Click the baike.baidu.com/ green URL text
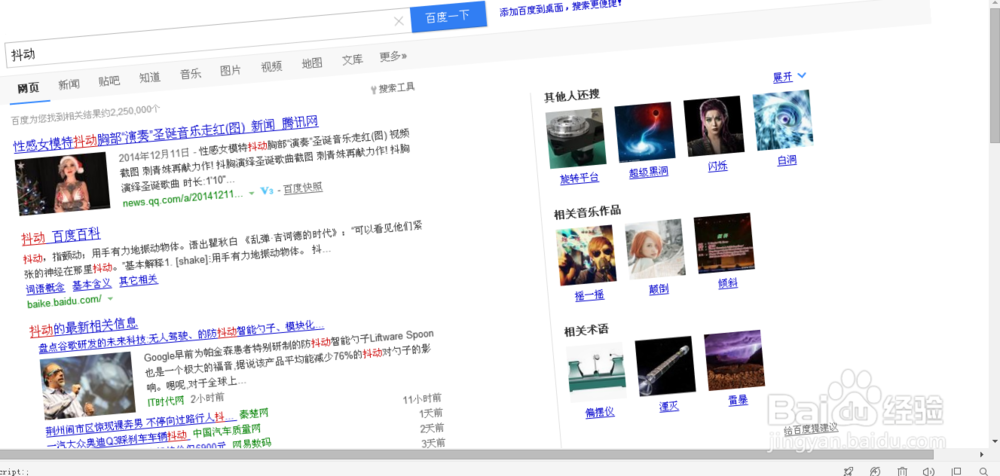Image resolution: width=1000 pixels, height=476 pixels. [x=64, y=301]
